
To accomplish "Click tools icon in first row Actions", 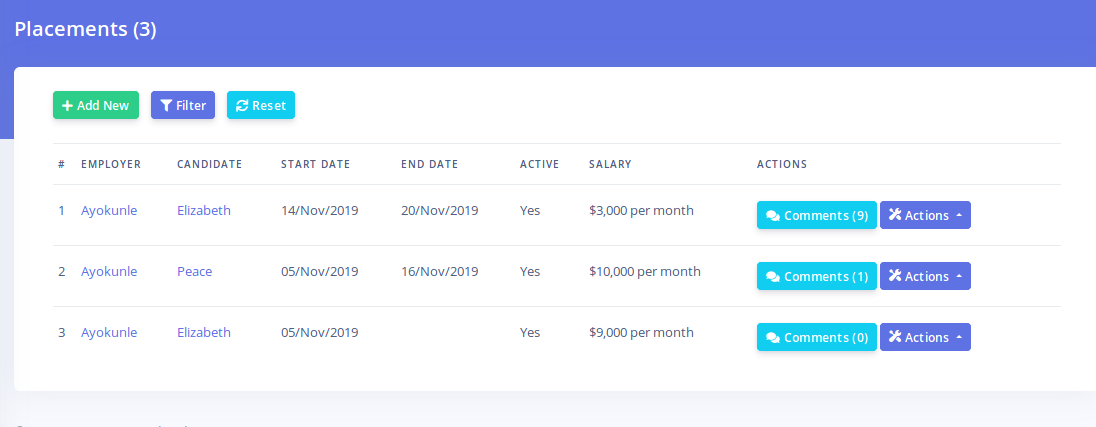I will 895,215.
